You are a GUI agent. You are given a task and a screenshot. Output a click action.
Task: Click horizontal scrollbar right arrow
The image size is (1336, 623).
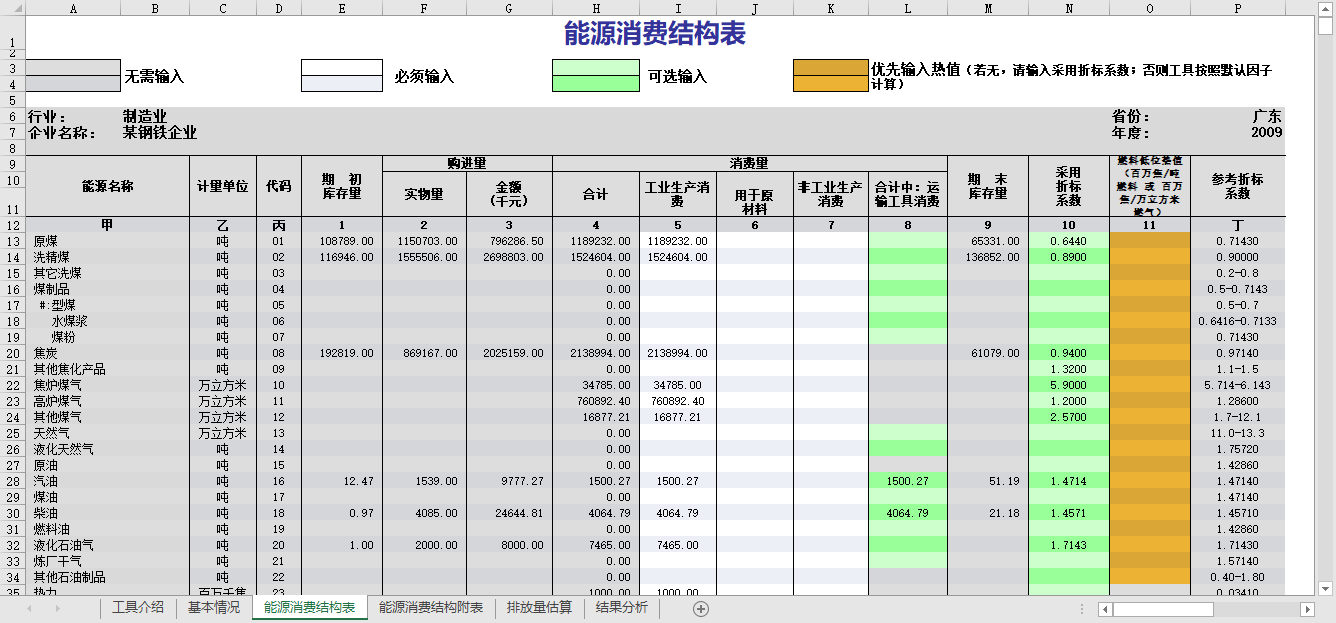[x=1306, y=609]
